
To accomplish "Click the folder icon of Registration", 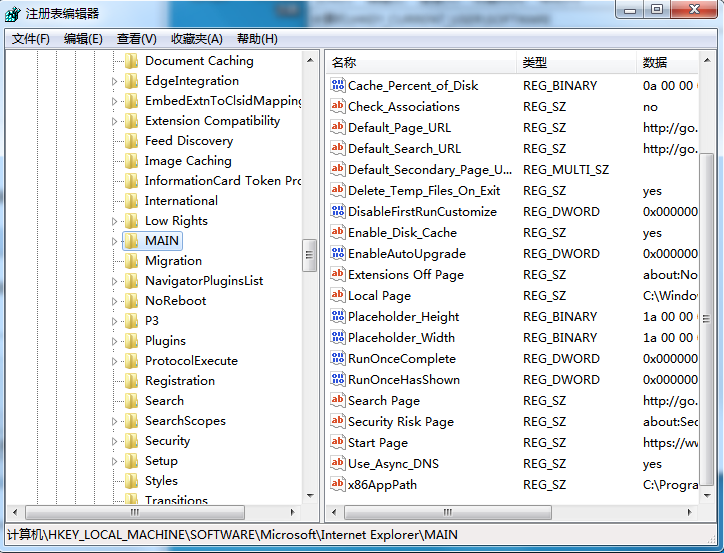I will [x=132, y=381].
